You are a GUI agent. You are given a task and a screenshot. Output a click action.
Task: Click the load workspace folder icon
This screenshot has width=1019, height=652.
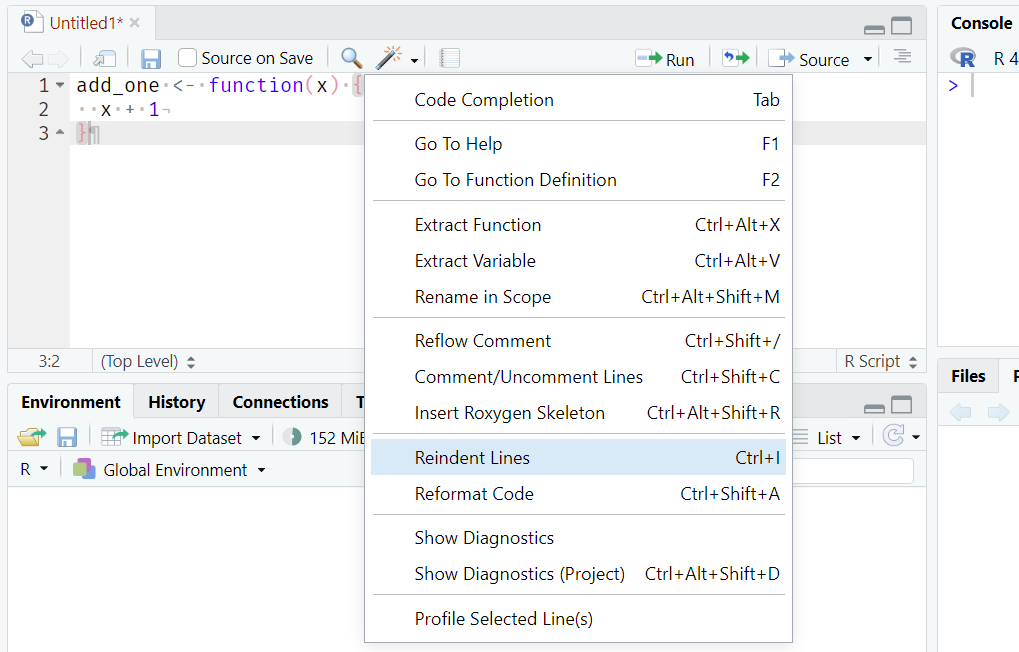[32, 437]
